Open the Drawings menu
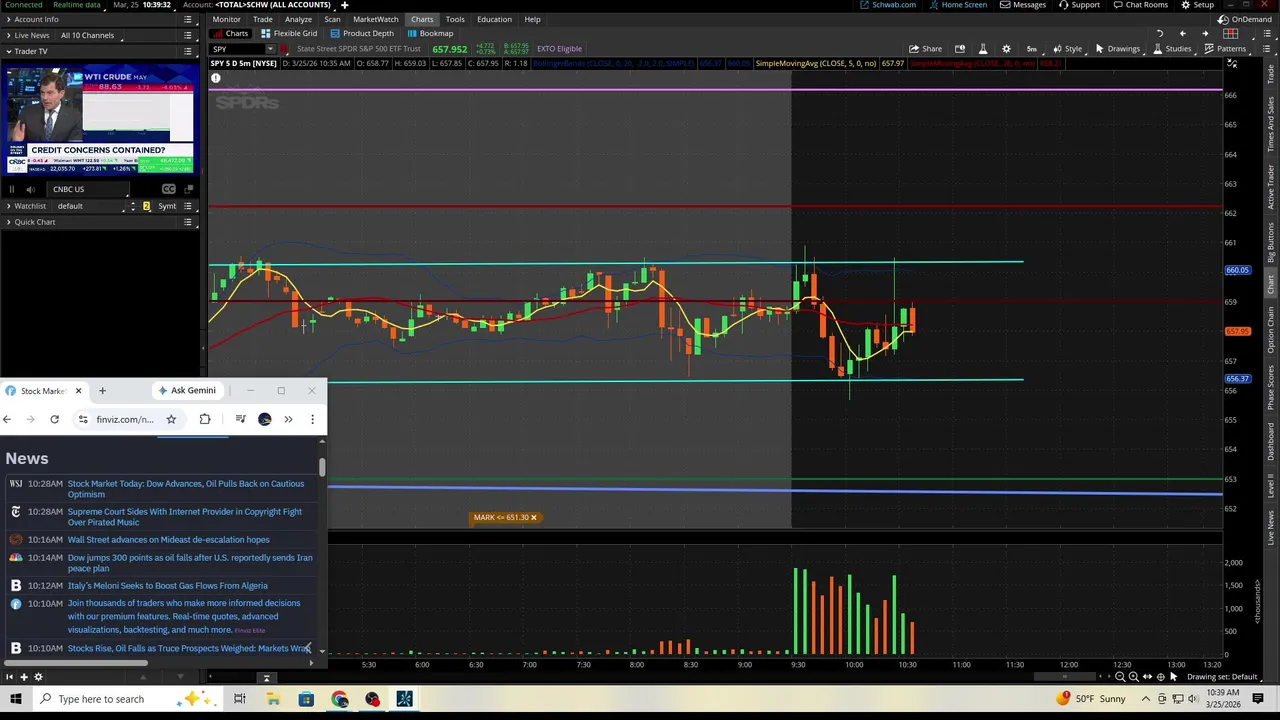 tap(1118, 49)
